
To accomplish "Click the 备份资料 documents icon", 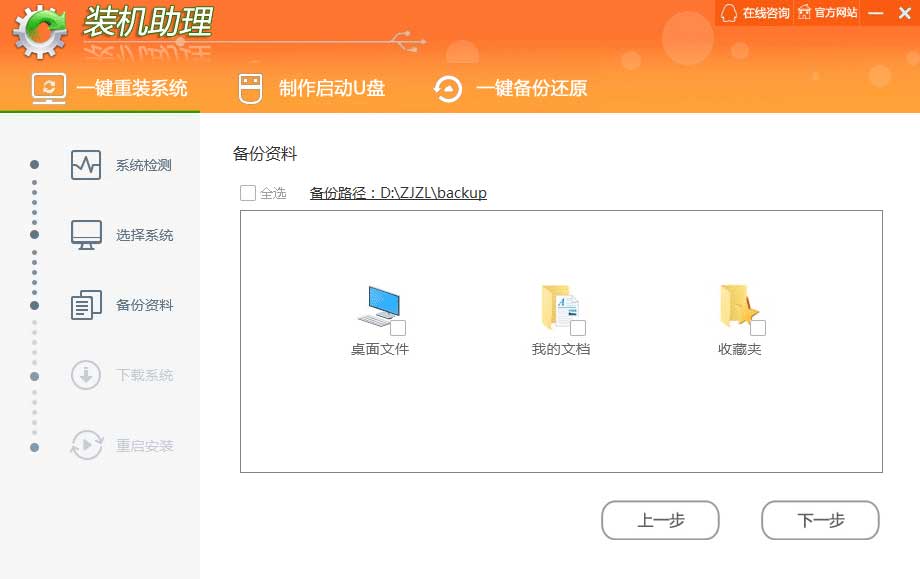I will point(86,305).
